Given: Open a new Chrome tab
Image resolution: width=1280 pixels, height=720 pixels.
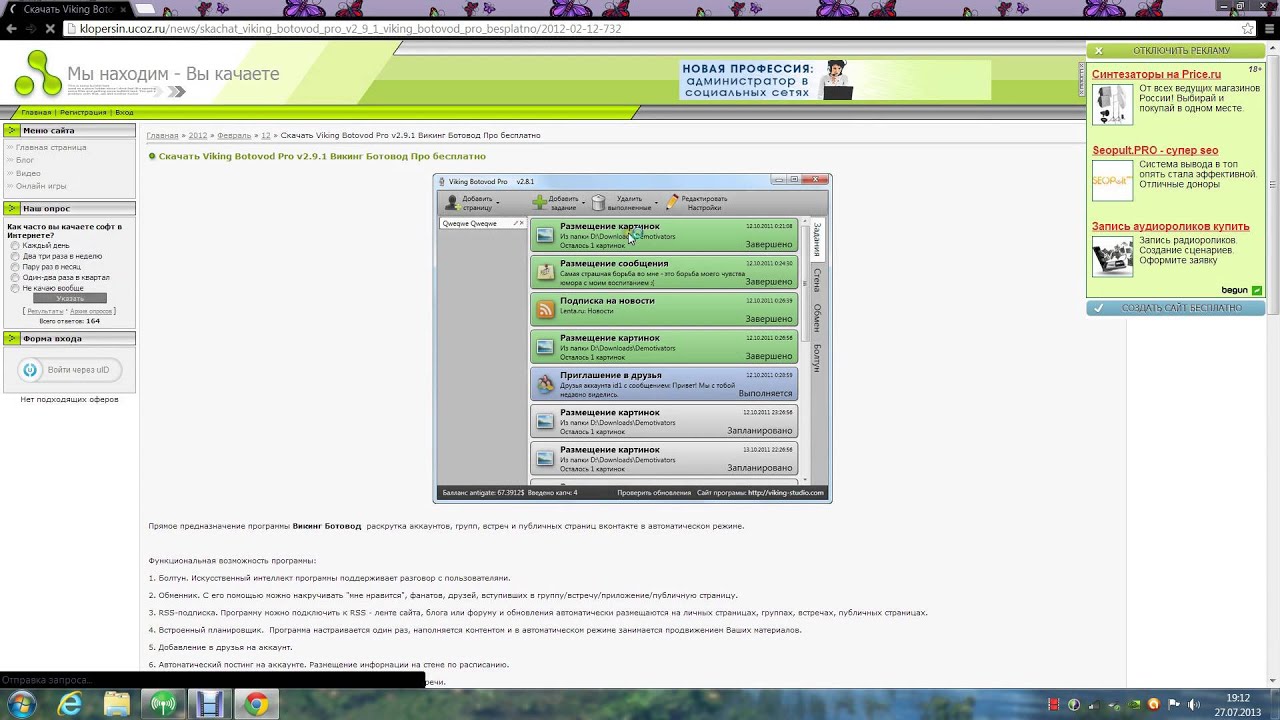Looking at the screenshot, I should (x=146, y=9).
